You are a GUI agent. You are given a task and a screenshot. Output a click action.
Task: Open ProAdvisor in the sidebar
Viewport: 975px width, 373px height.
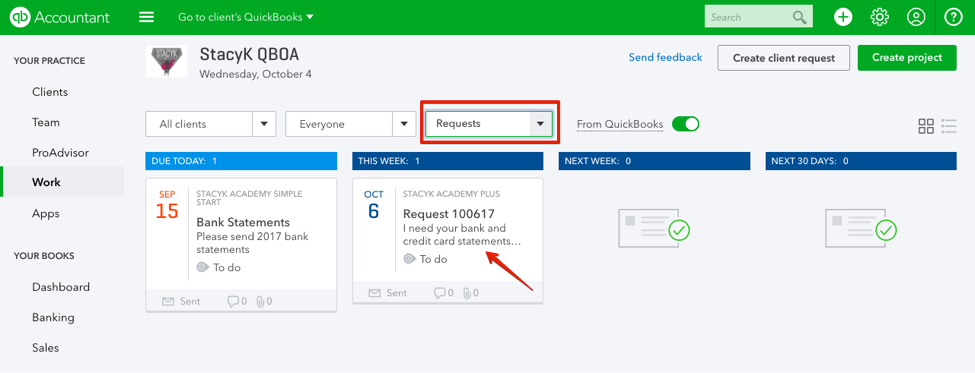coord(60,152)
